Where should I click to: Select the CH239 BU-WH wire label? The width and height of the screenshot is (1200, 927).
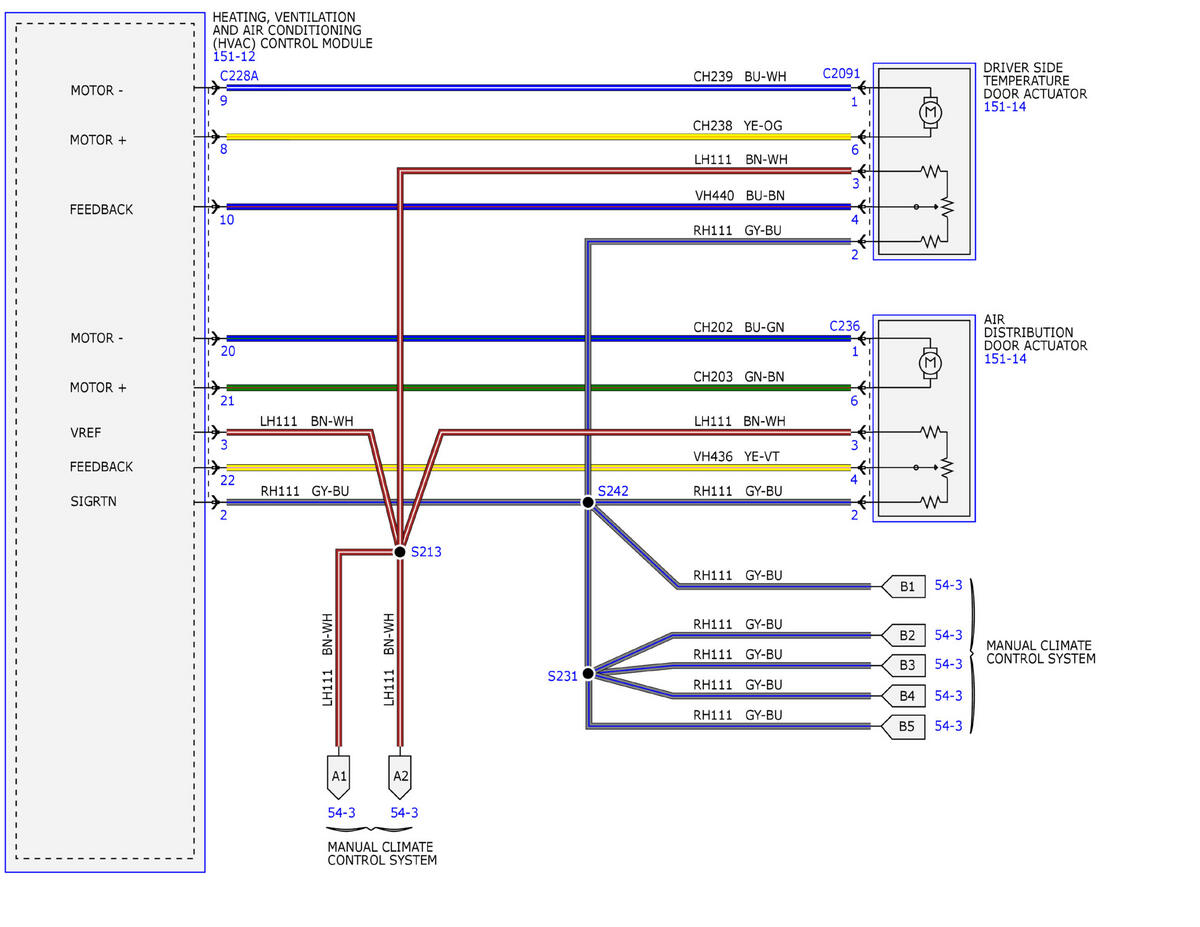click(x=739, y=75)
